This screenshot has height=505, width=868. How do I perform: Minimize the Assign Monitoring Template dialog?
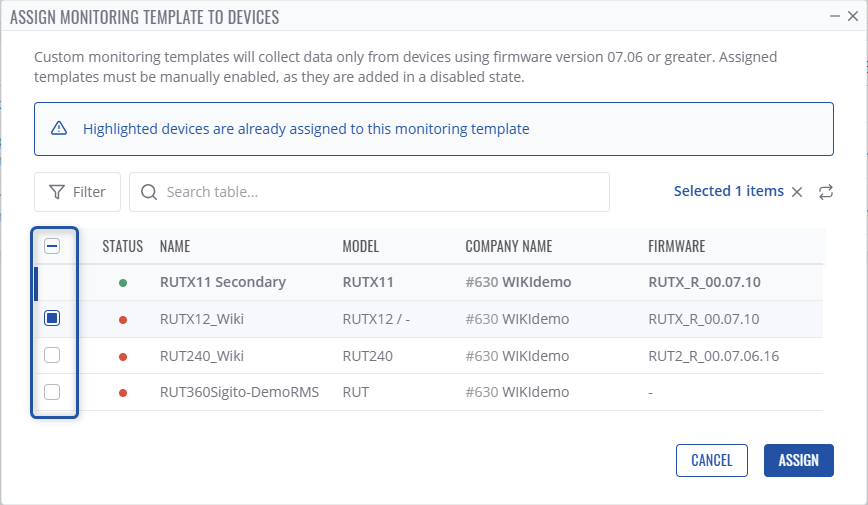[835, 17]
